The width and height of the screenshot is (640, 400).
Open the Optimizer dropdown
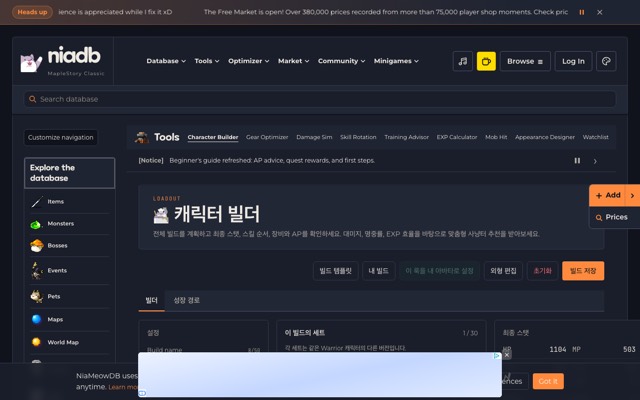click(248, 61)
